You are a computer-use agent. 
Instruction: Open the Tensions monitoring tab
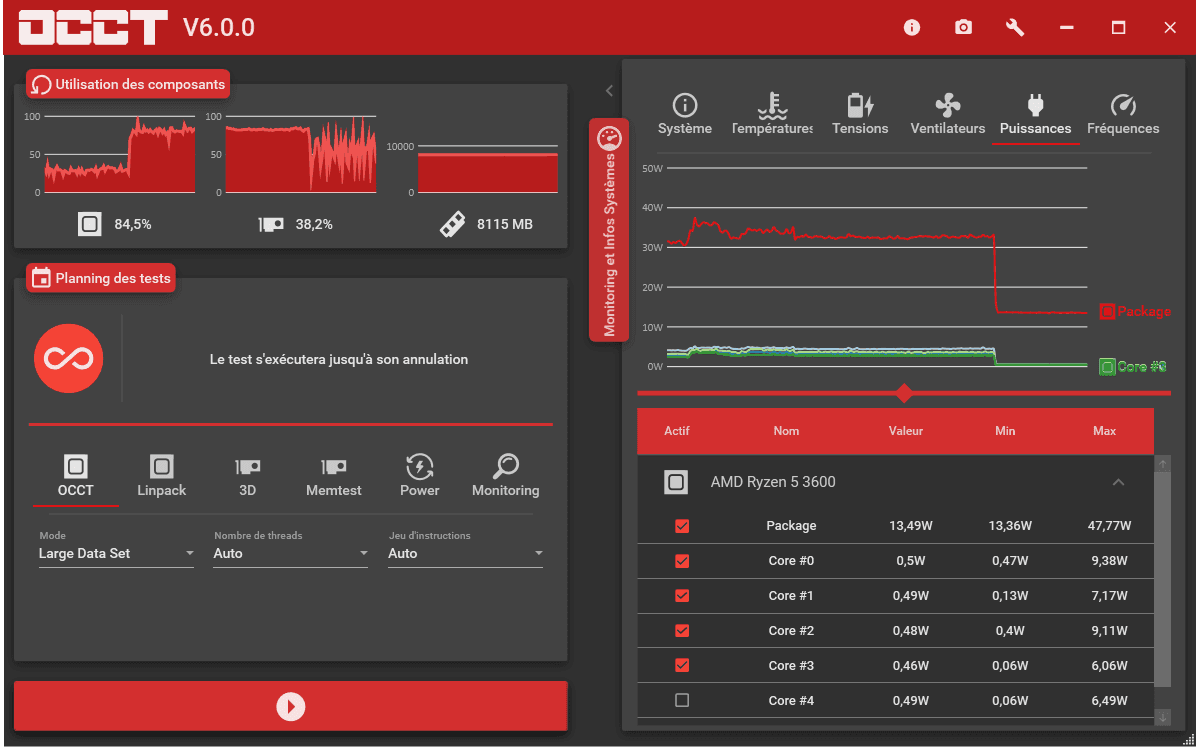click(860, 115)
